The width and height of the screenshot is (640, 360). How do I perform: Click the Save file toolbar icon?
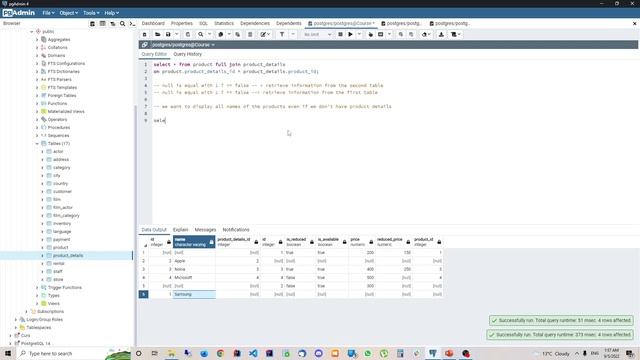coord(168,35)
